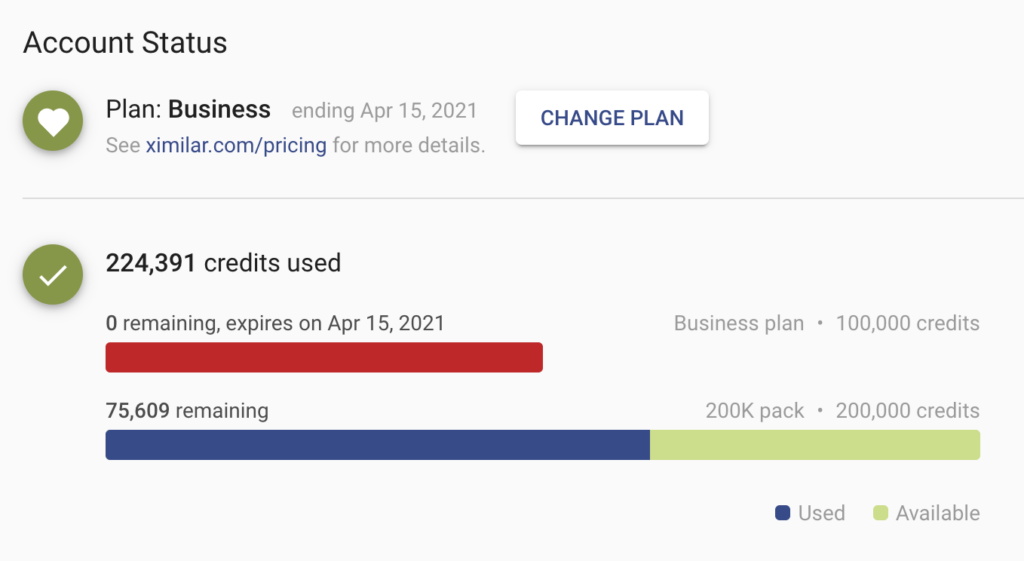Screen dimensions: 1024x561
Task: Click the 200K pack 200,000 credits label
Action: coord(842,411)
